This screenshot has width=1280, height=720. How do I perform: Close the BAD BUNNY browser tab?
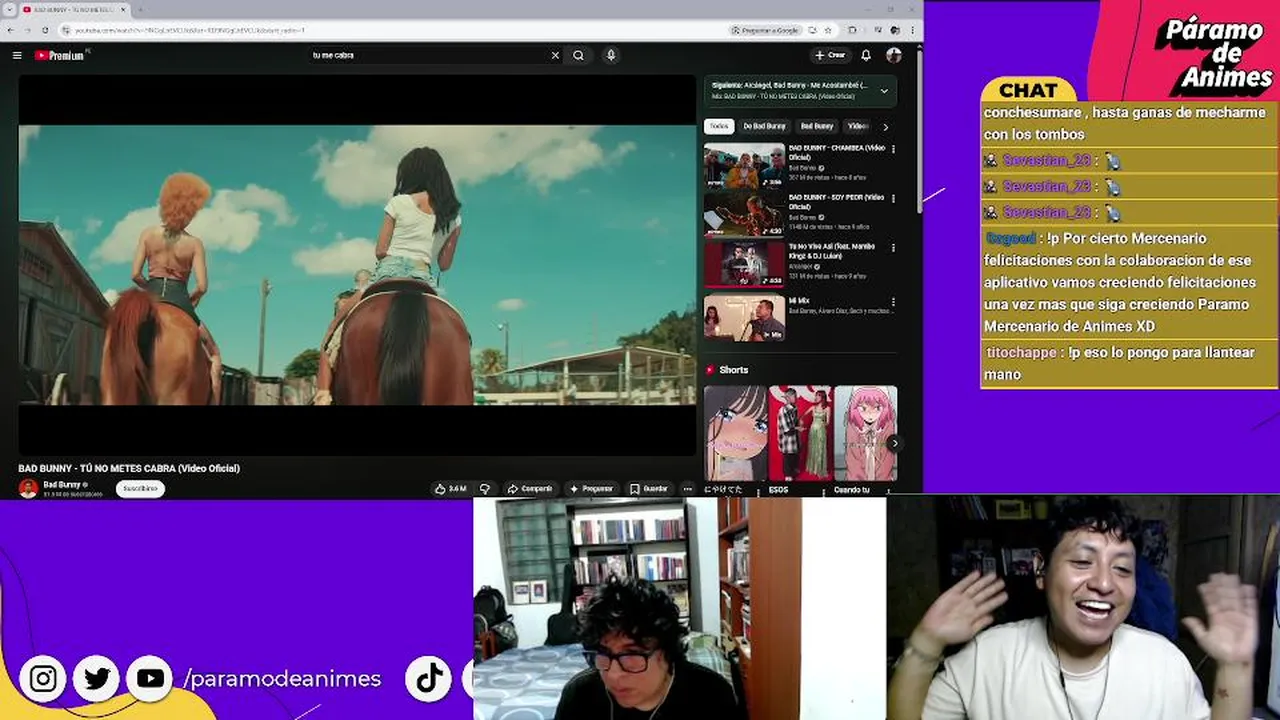124,9
